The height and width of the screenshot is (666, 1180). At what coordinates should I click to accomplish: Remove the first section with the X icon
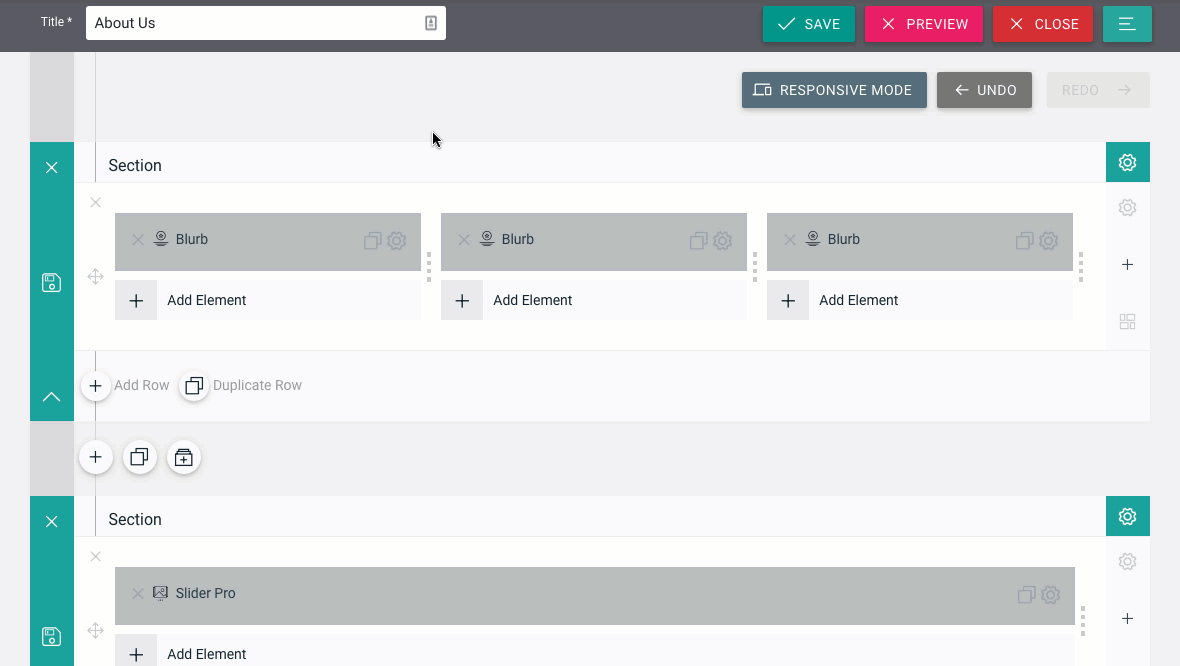tap(51, 167)
